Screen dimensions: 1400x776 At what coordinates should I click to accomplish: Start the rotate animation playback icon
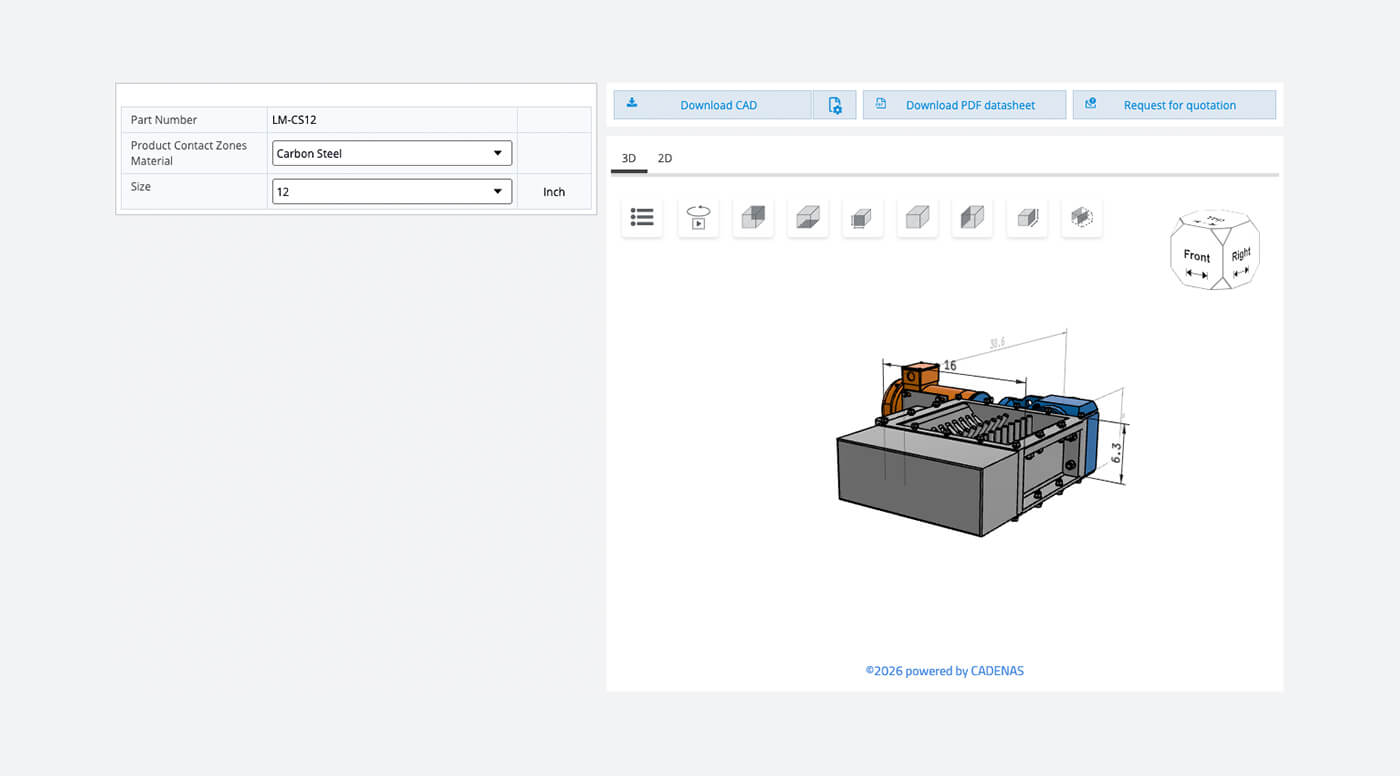click(x=698, y=217)
